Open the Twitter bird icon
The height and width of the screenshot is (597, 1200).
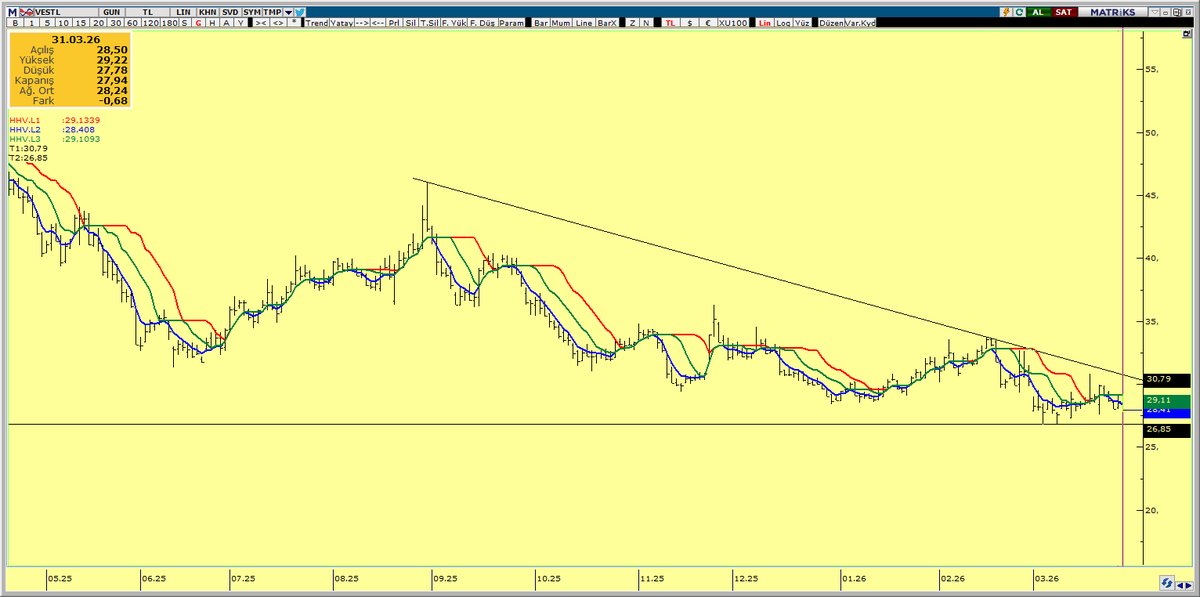tap(299, 11)
